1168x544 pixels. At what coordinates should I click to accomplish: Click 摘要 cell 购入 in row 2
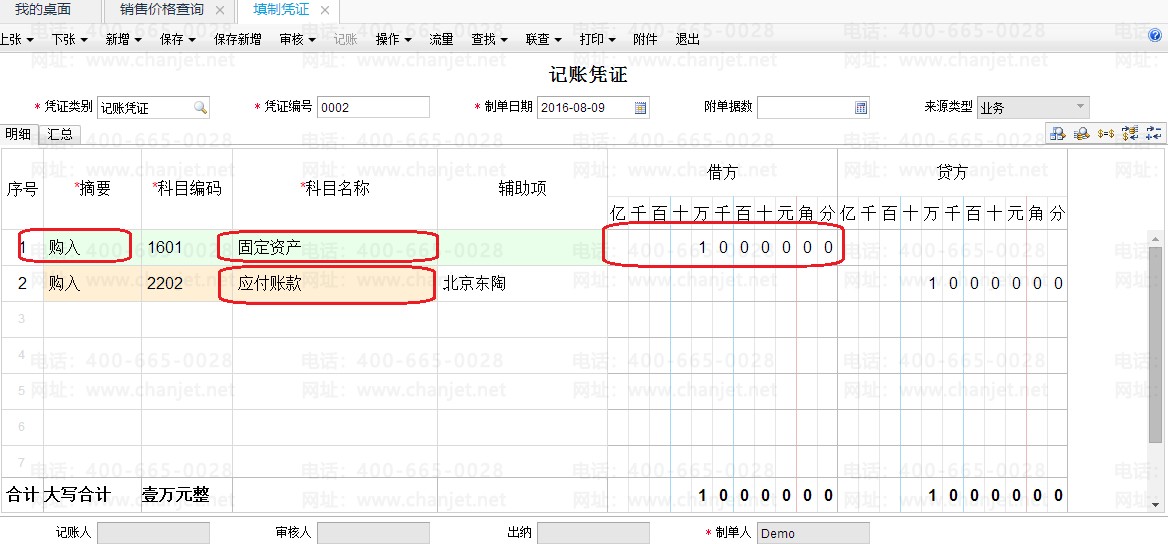coord(92,283)
